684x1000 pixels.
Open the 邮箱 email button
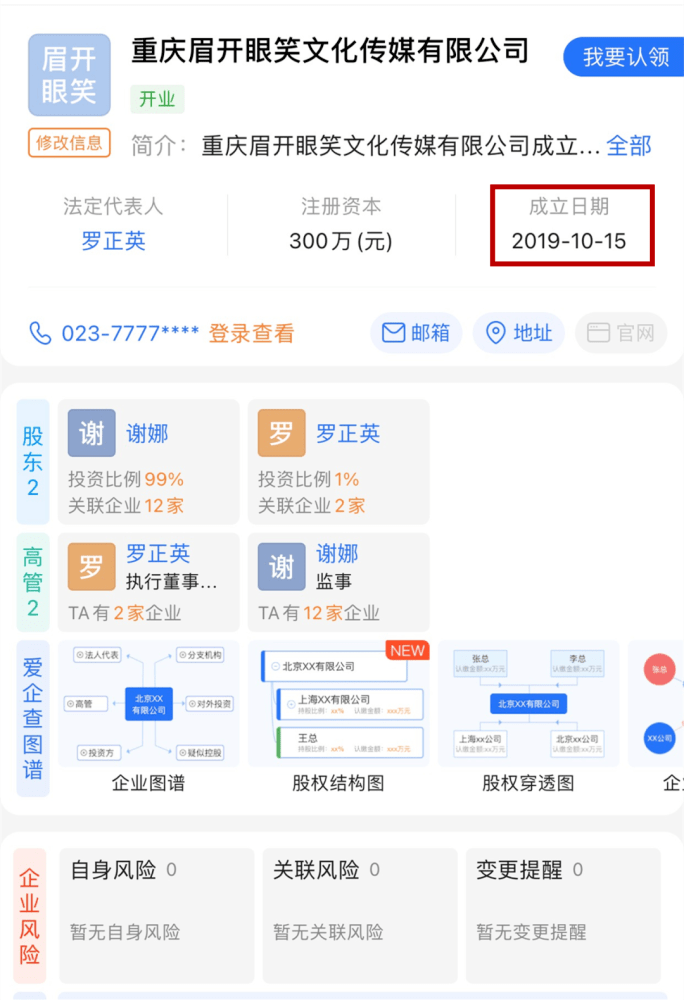416,333
